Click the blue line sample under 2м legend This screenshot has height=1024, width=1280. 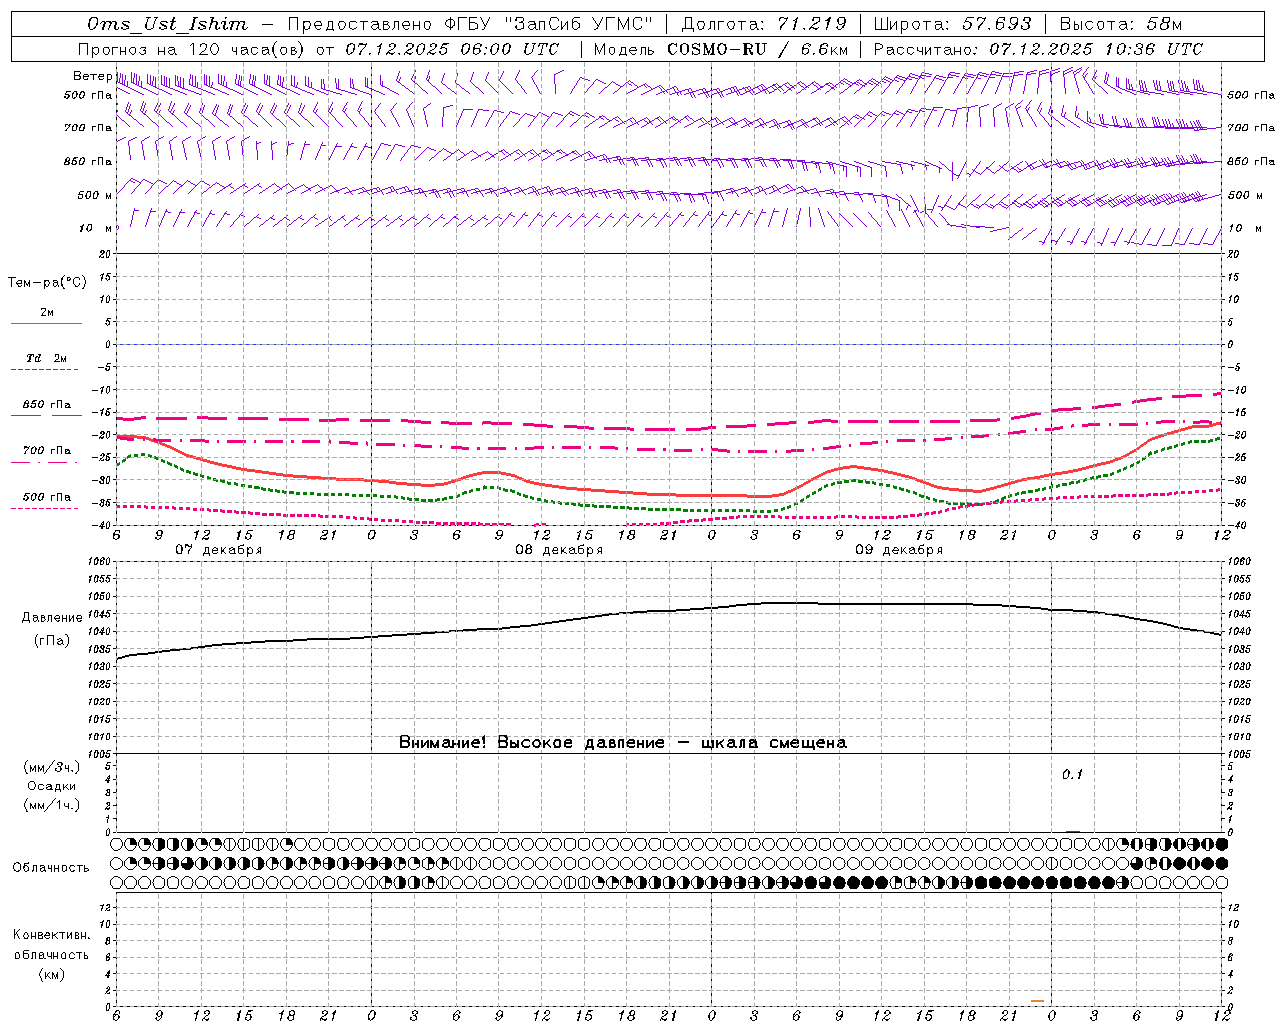pyautogui.click(x=46, y=324)
